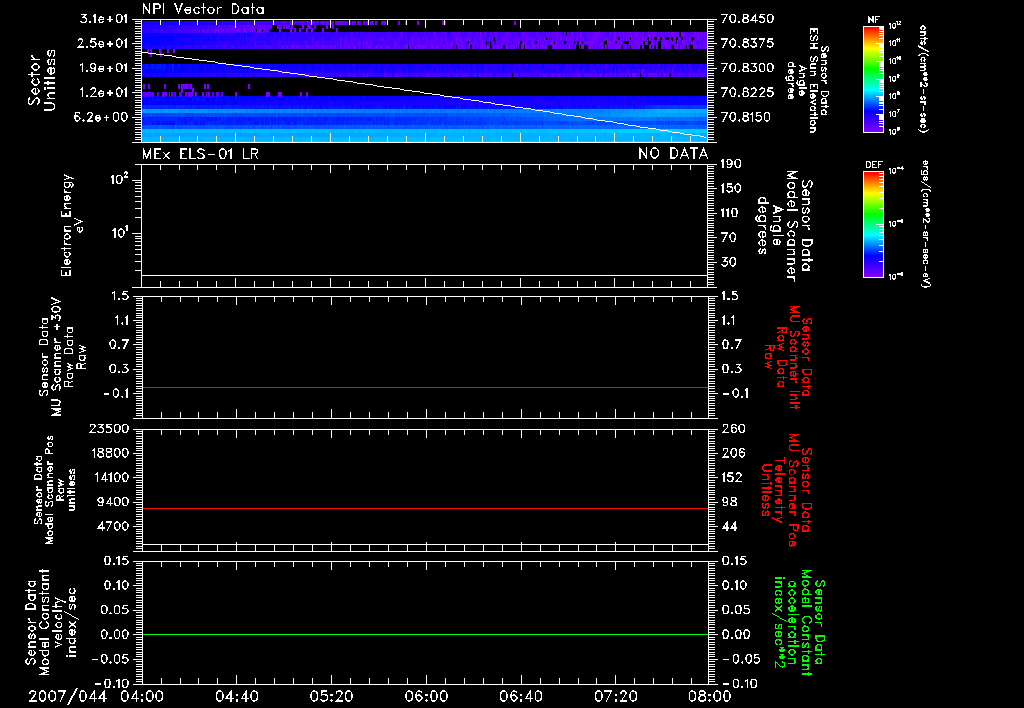Click the 'cnts/(cm**2-sr-sec)' unit label
Screen dimensions: 1024x708
click(923, 78)
